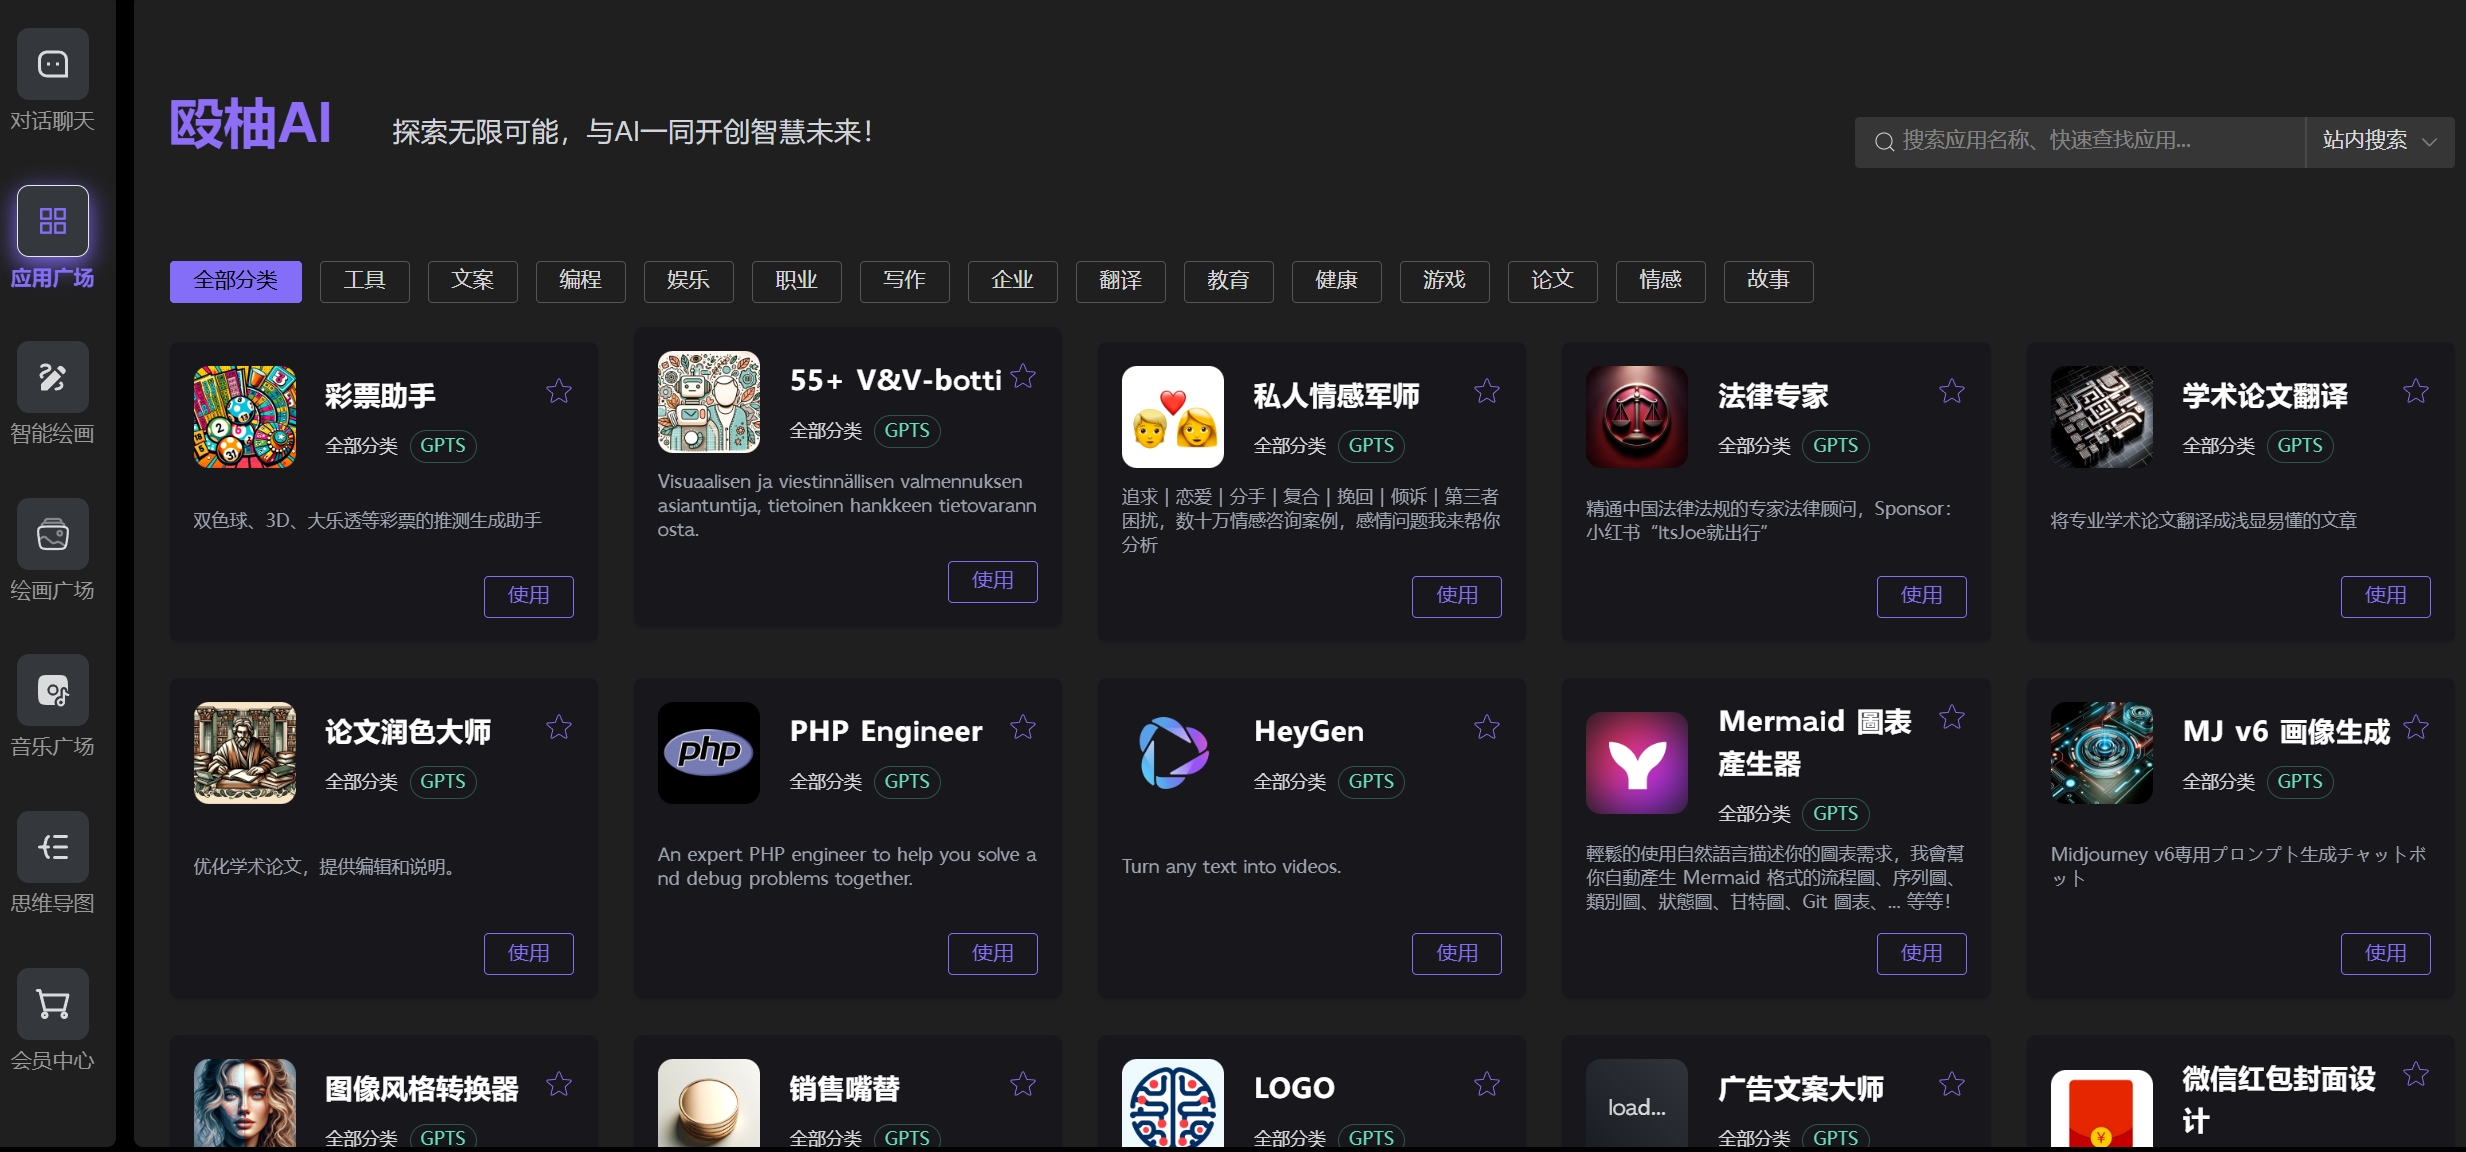Open the 思维导图 mind map sidebar icon
Viewport: 2466px width, 1152px height.
point(52,847)
